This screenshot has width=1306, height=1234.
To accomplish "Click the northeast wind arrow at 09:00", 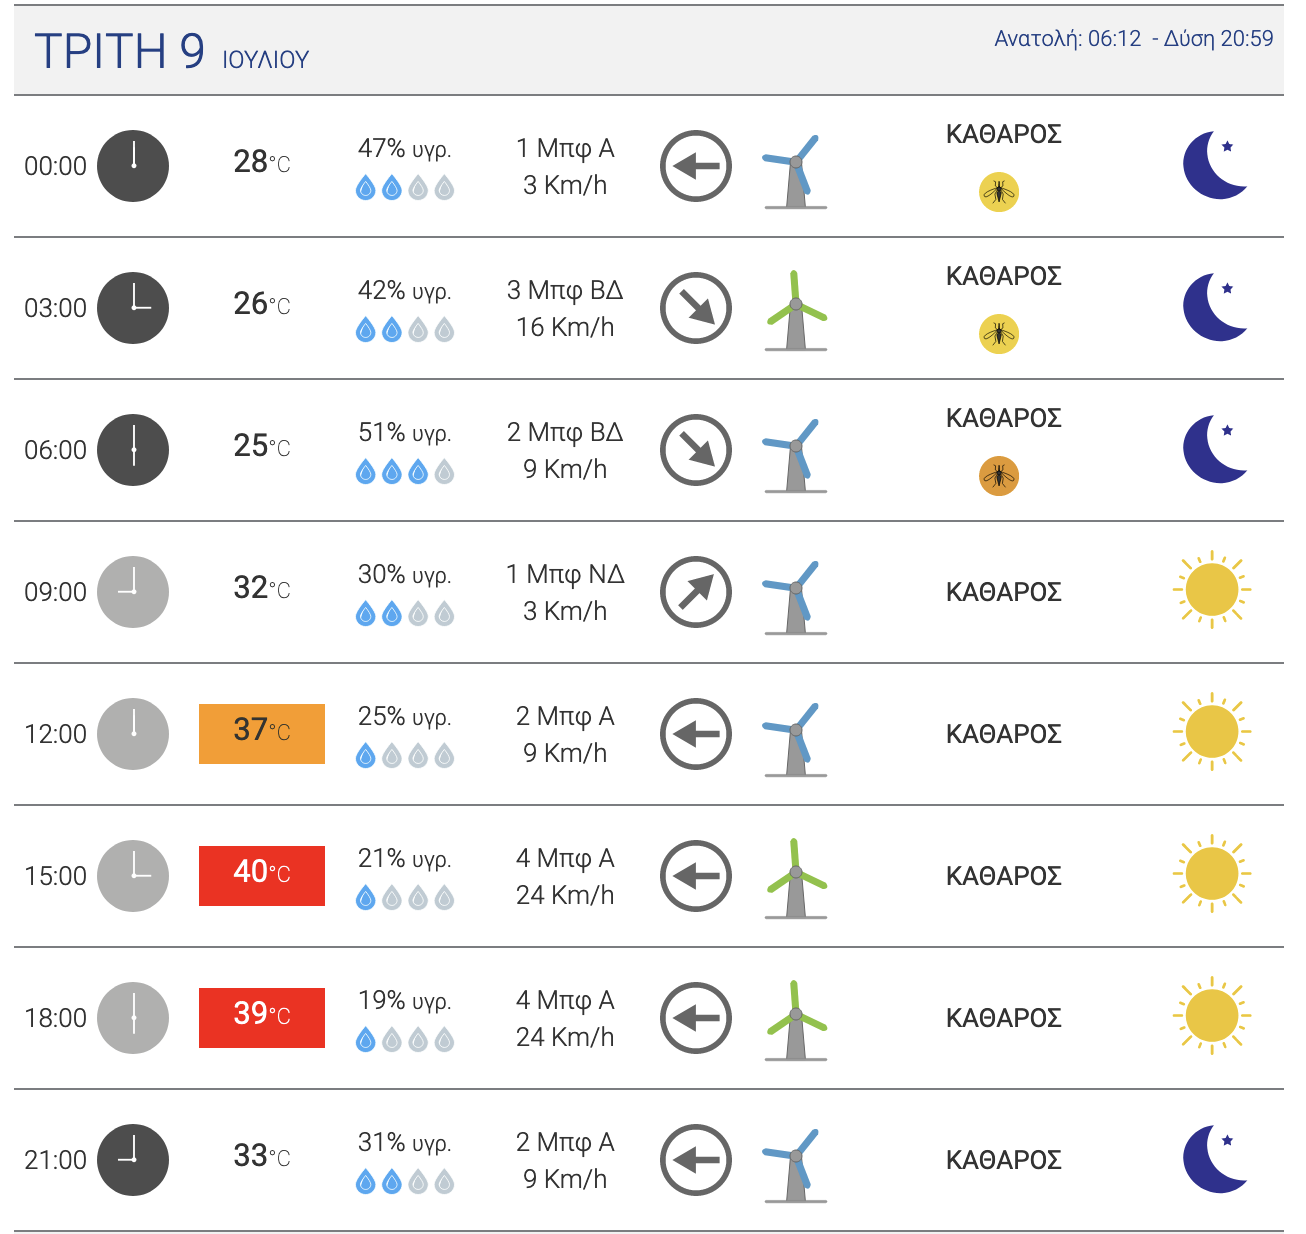I will coord(696,592).
